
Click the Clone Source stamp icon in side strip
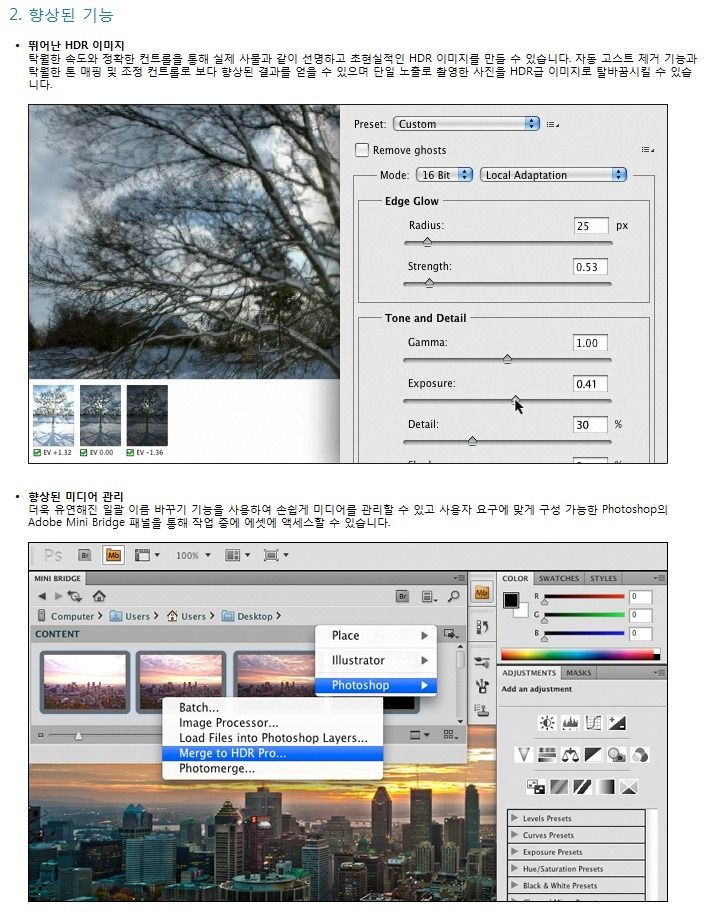pos(481,710)
